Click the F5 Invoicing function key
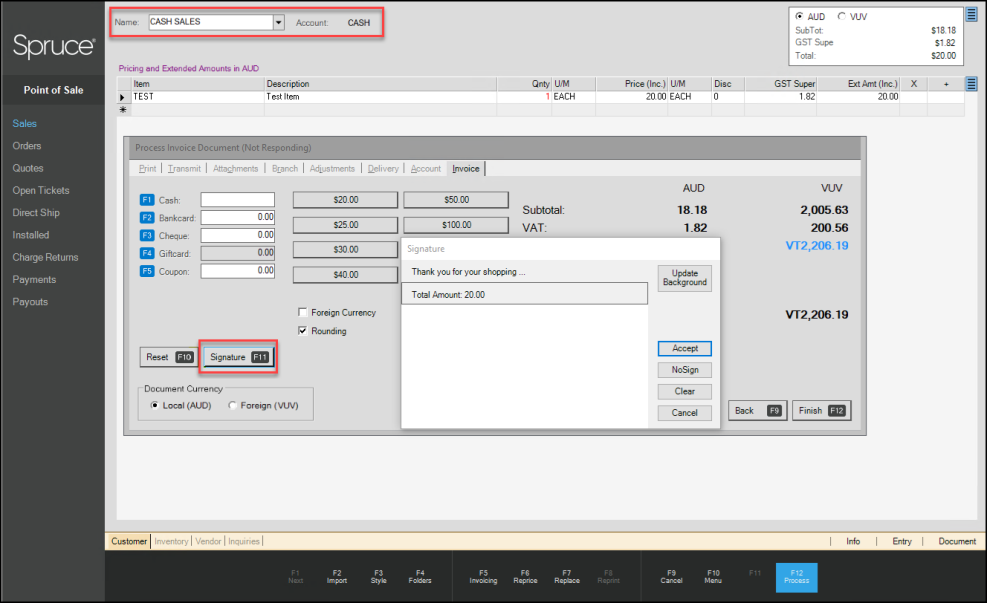 coord(483,577)
